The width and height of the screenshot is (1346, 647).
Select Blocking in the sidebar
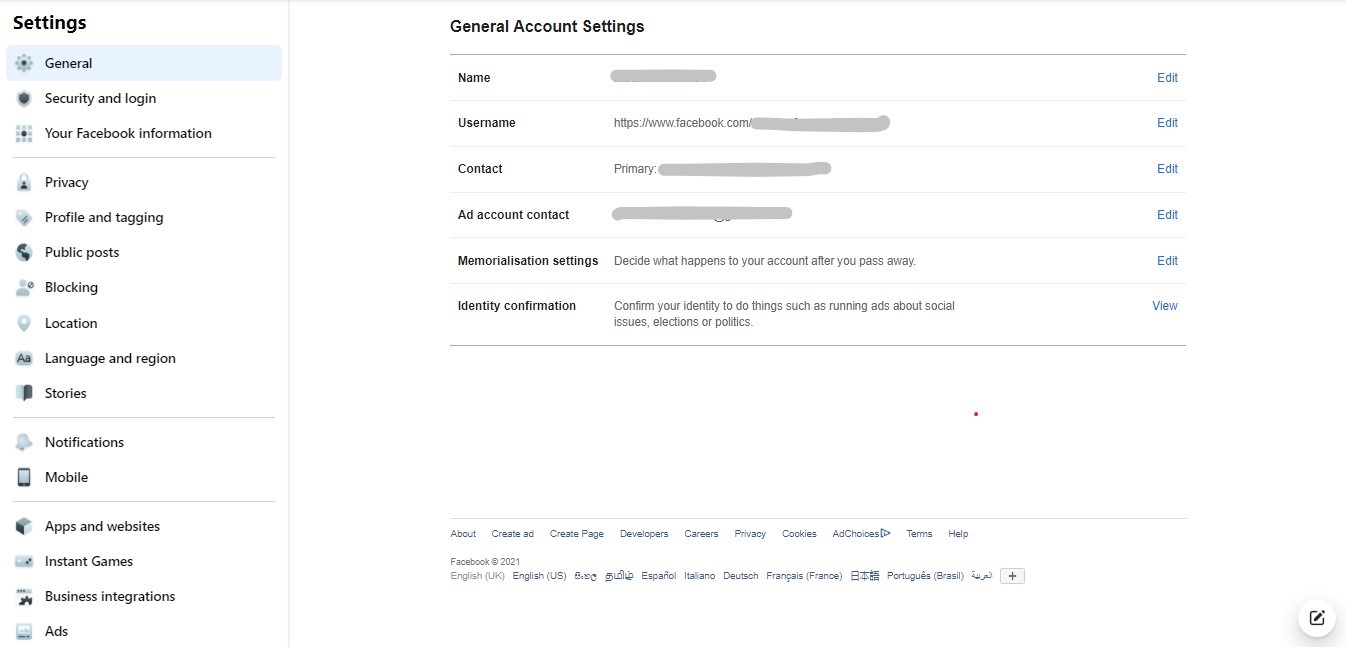(144, 287)
